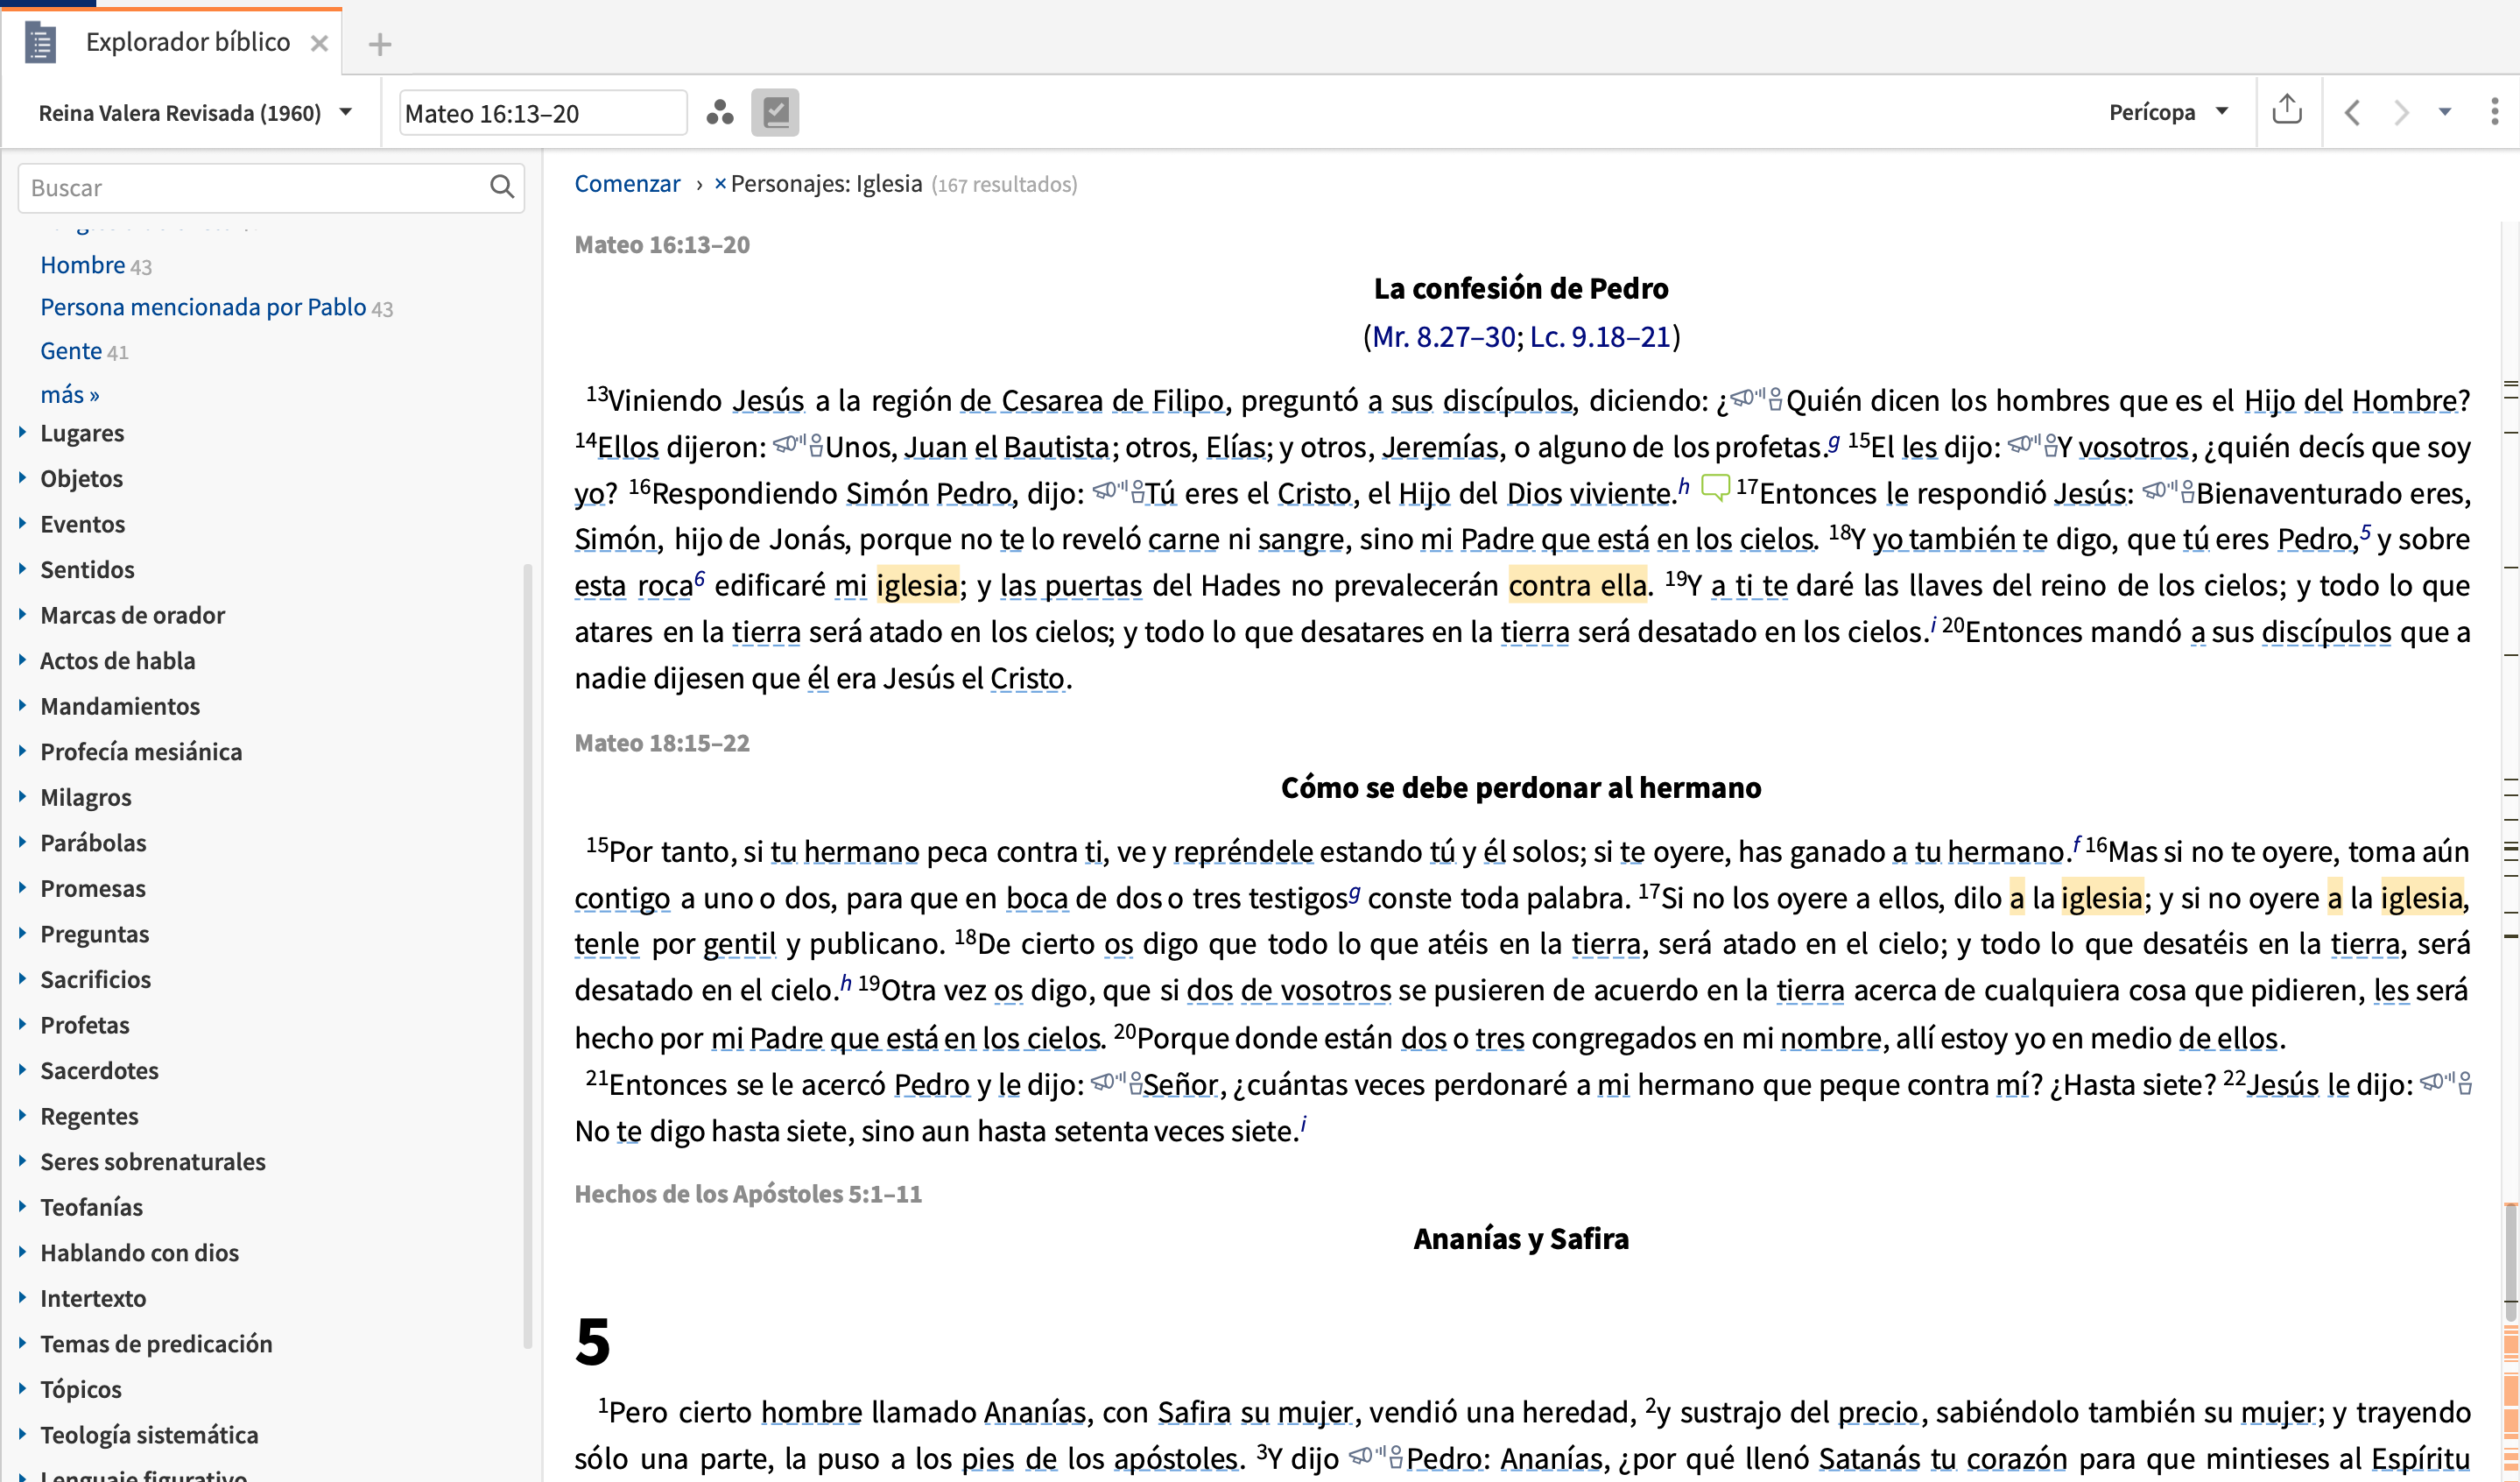Open footnote 5 after Pedro
This screenshot has height=1482, width=2520.
[x=2365, y=531]
